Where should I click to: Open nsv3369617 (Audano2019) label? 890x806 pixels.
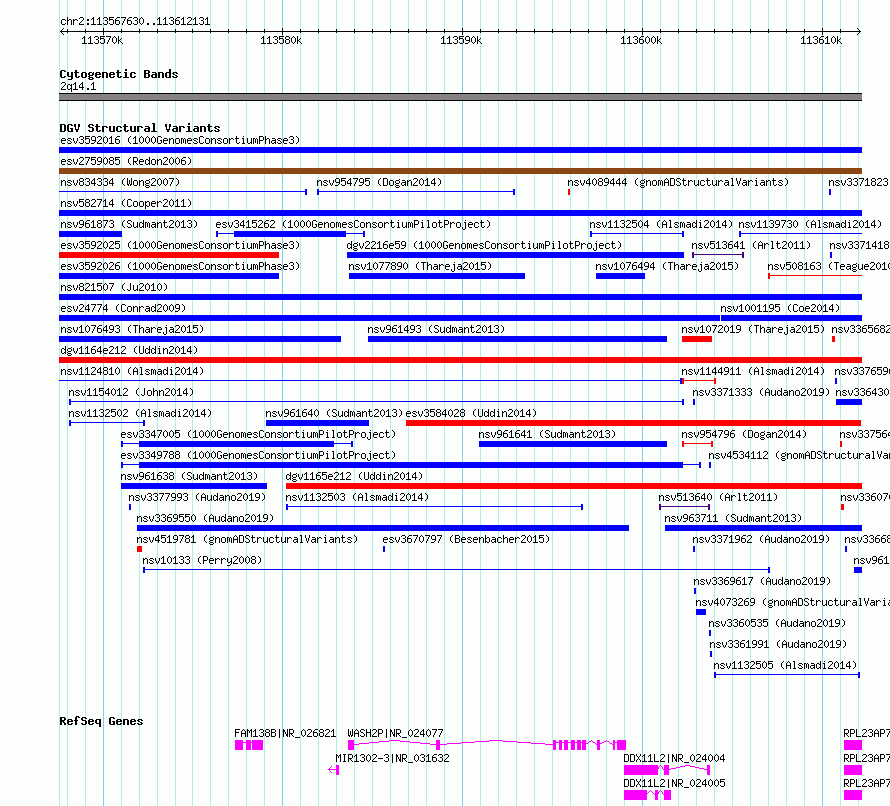click(762, 581)
